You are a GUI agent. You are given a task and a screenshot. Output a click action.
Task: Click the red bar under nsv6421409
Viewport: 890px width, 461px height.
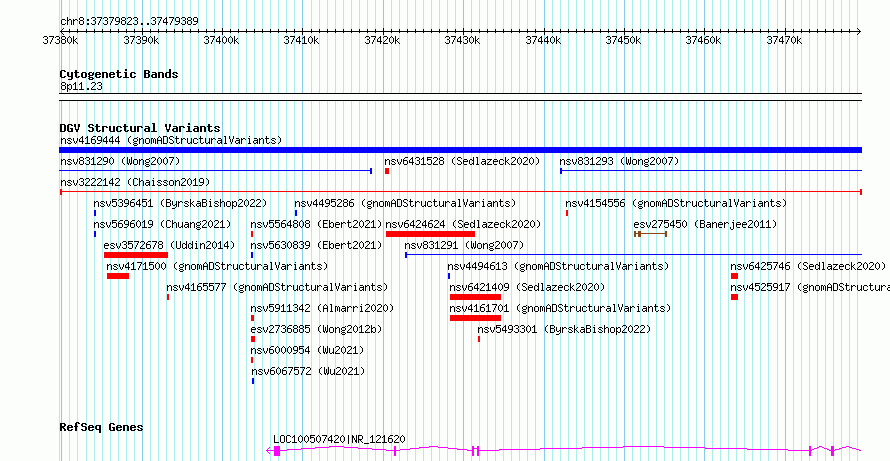tap(475, 297)
